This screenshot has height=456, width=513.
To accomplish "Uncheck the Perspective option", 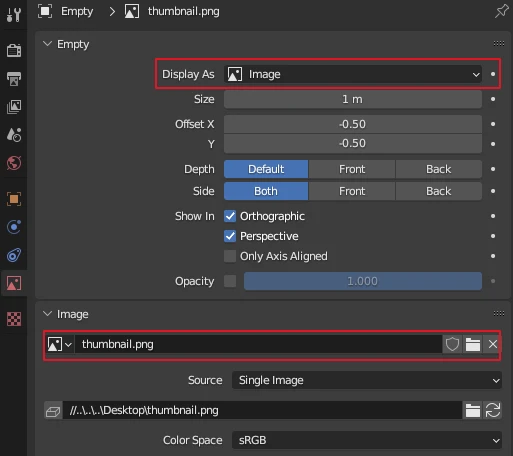I will point(230,236).
